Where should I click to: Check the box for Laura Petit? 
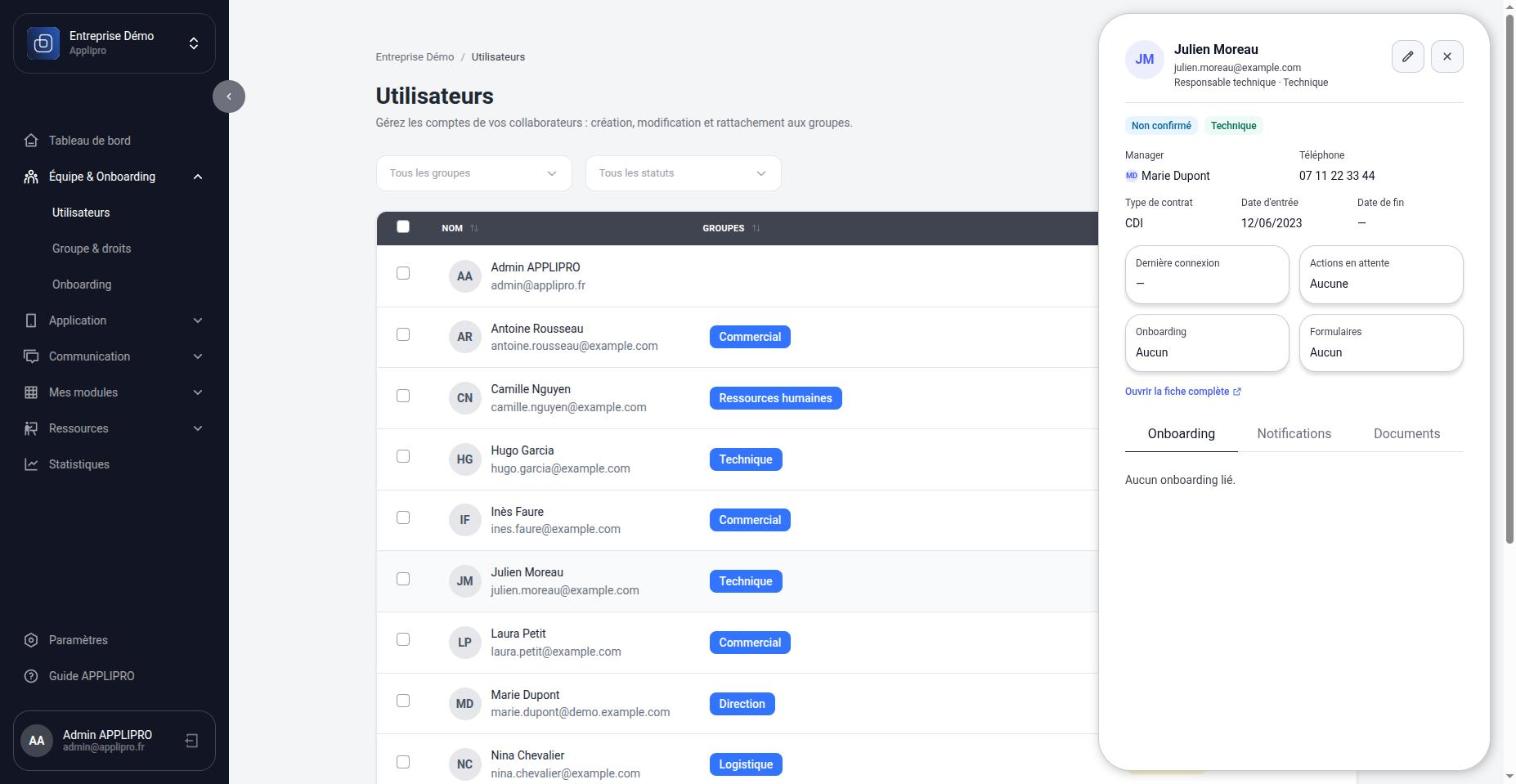point(403,640)
